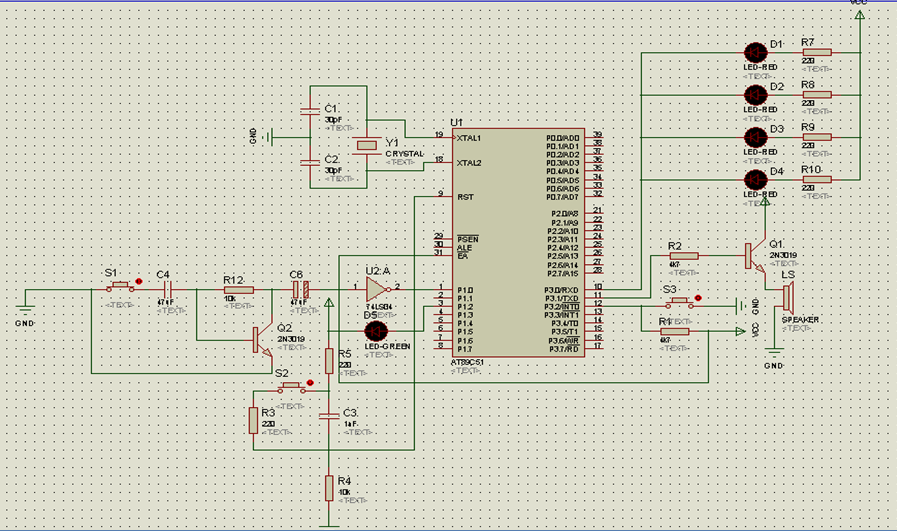Viewport: 897px width, 531px height.
Task: Click the XTAL1 pin label on U1
Action: point(469,138)
